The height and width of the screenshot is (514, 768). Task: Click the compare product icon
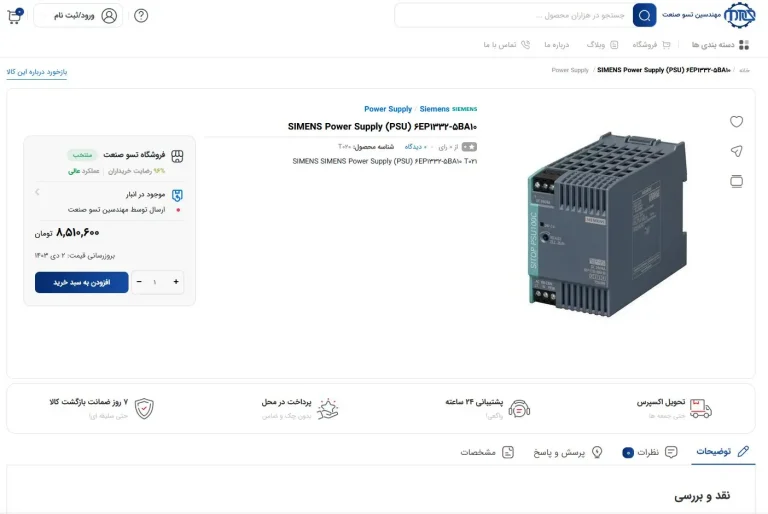pyautogui.click(x=736, y=181)
